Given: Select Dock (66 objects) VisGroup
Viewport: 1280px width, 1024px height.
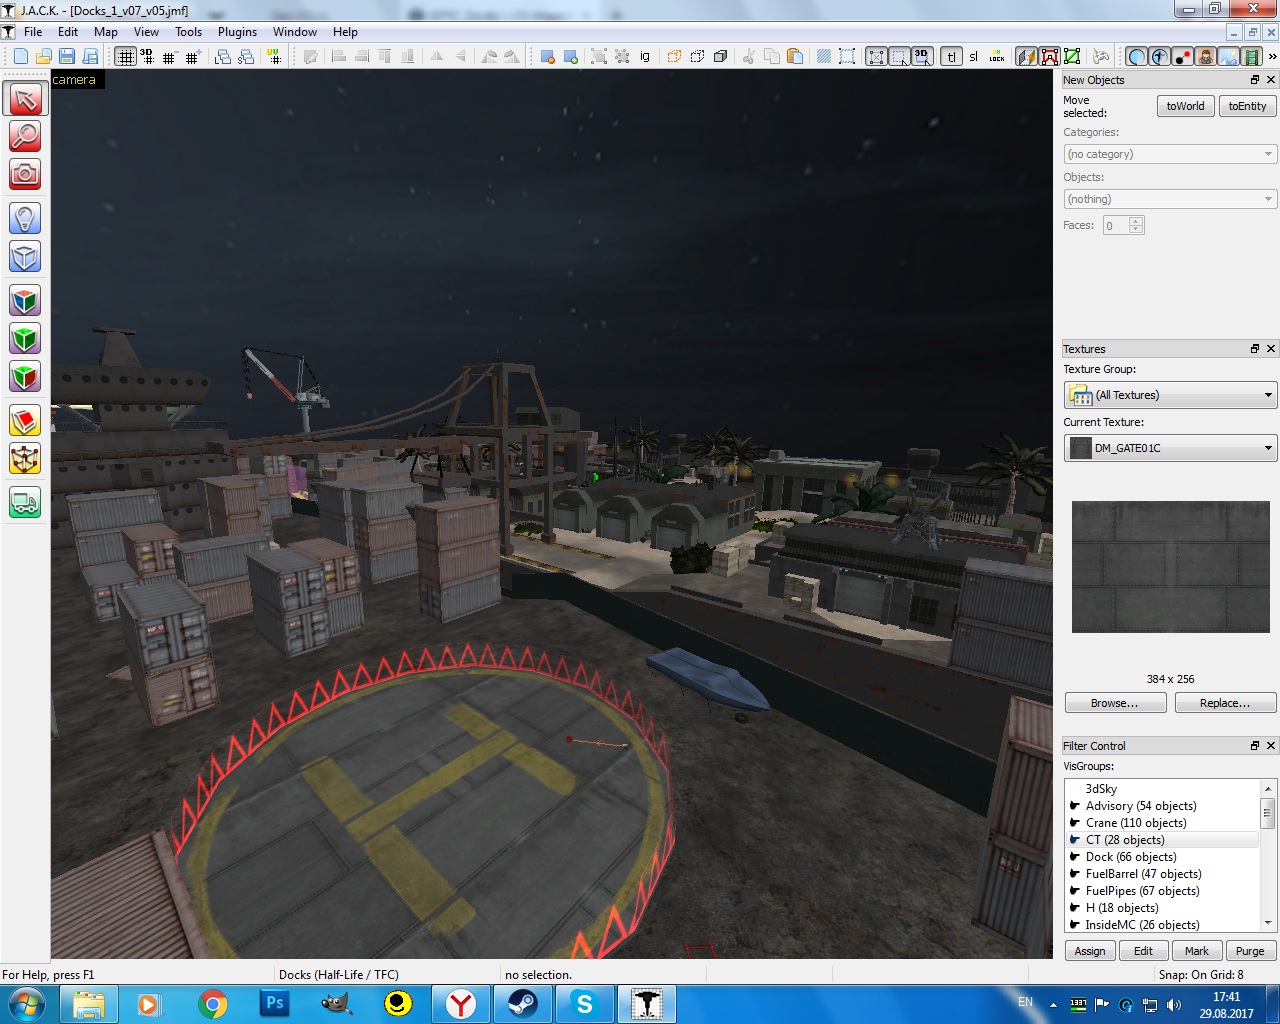Looking at the screenshot, I should tap(1131, 857).
